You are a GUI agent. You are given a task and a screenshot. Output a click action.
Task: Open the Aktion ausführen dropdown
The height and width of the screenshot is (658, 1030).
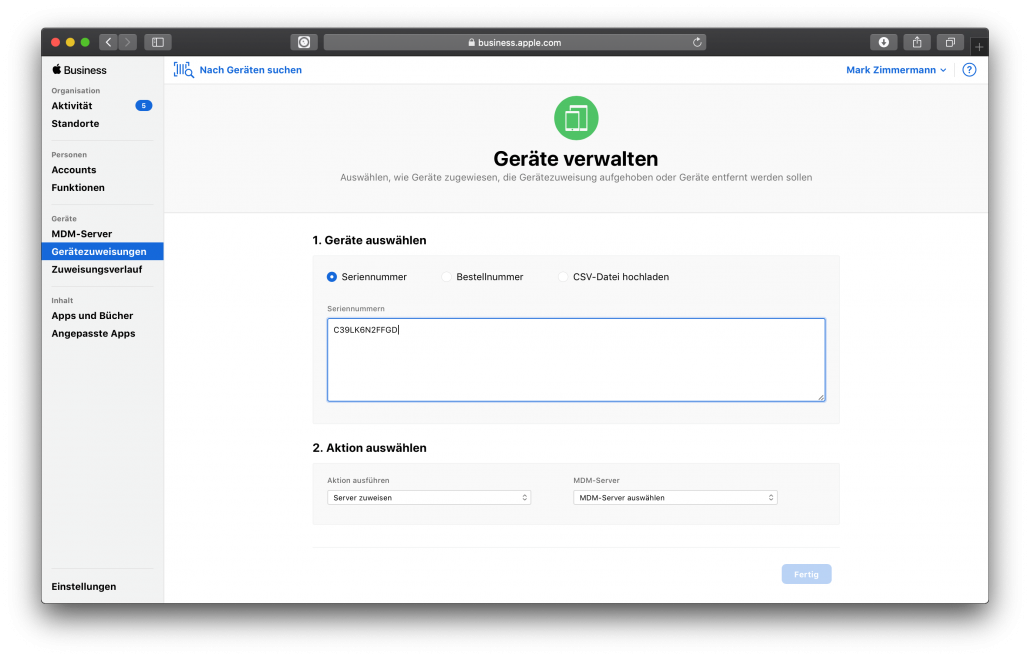pos(429,497)
